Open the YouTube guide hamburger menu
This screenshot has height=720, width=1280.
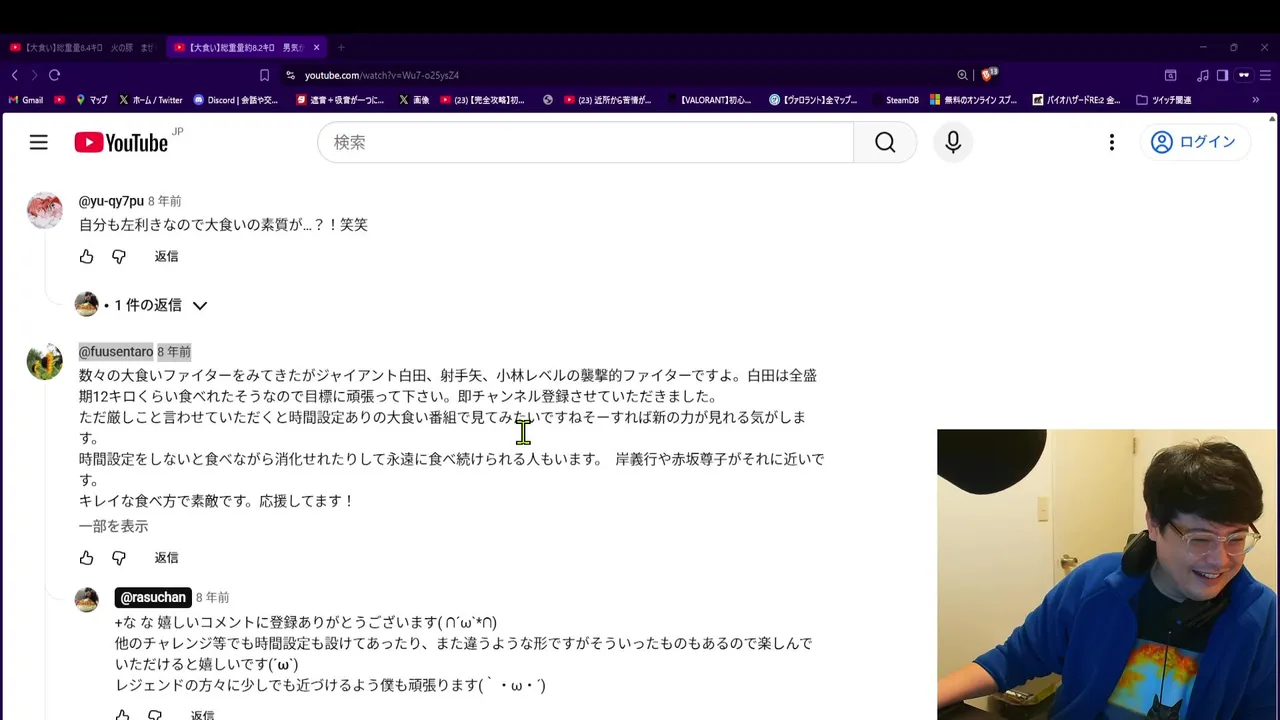(x=38, y=142)
